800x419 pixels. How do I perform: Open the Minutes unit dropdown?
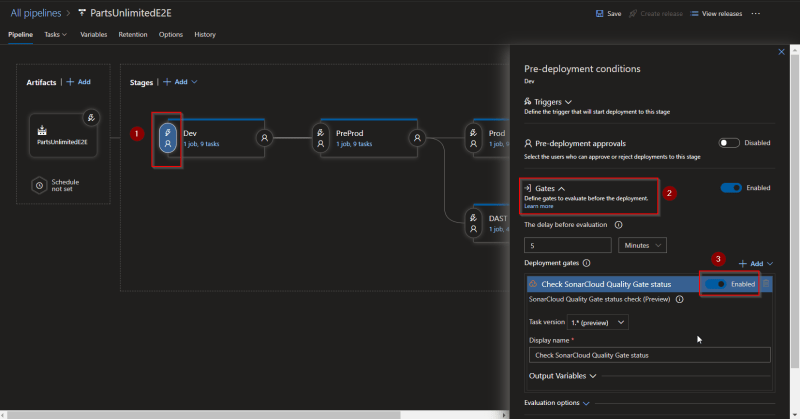click(x=642, y=245)
